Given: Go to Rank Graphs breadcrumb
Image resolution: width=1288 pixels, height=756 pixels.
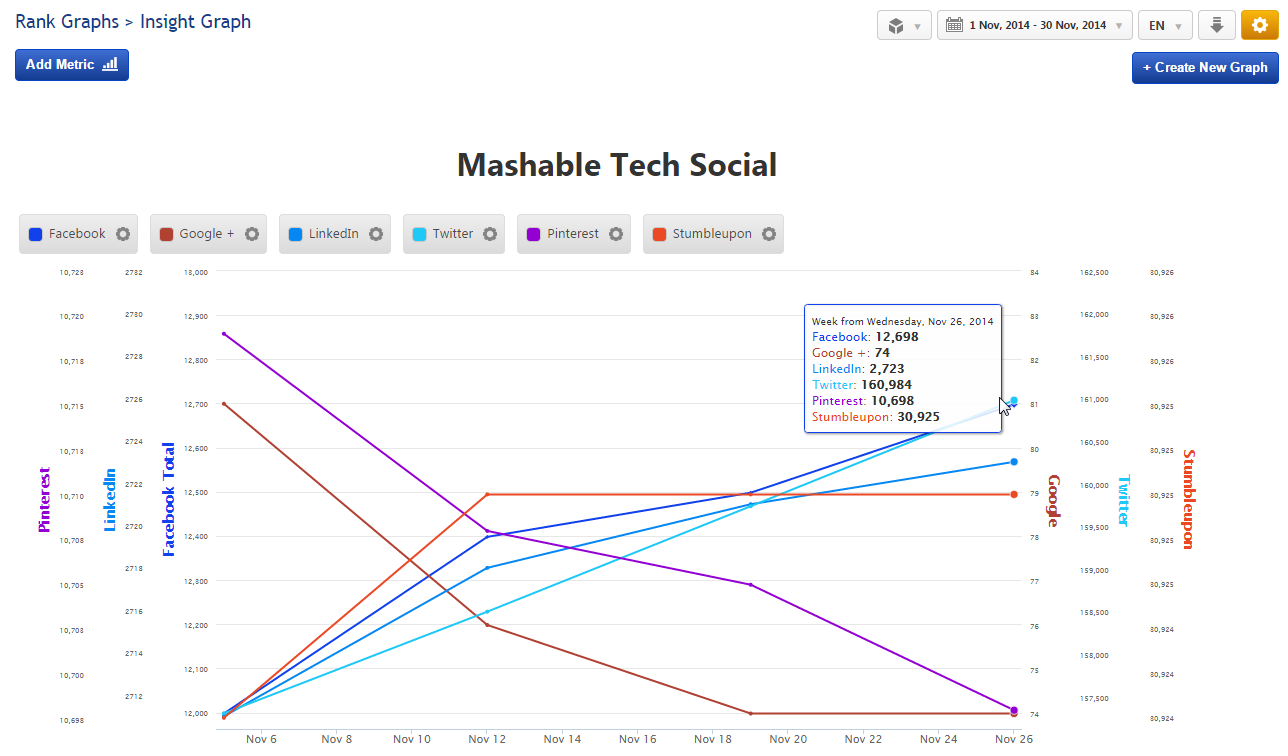Looking at the screenshot, I should click(x=66, y=21).
